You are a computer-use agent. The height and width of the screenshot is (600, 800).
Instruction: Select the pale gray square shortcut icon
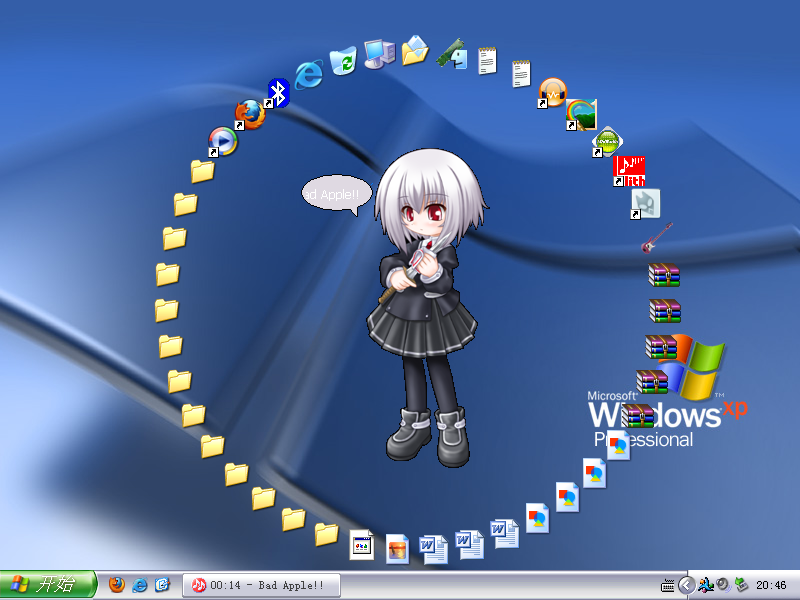[x=645, y=204]
